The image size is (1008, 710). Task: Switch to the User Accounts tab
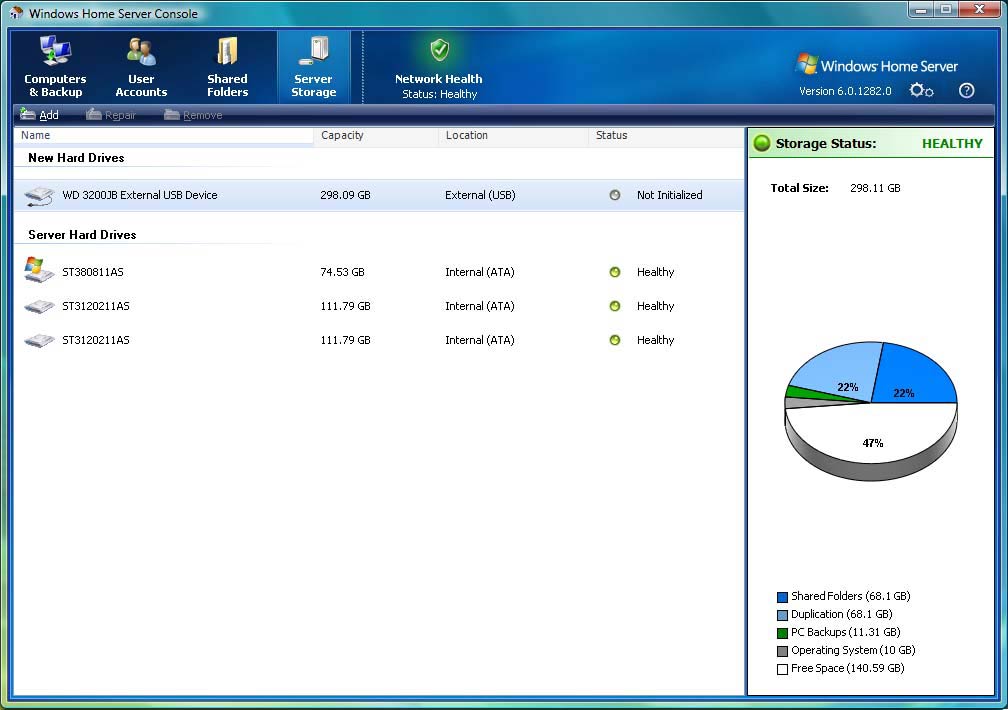click(141, 67)
